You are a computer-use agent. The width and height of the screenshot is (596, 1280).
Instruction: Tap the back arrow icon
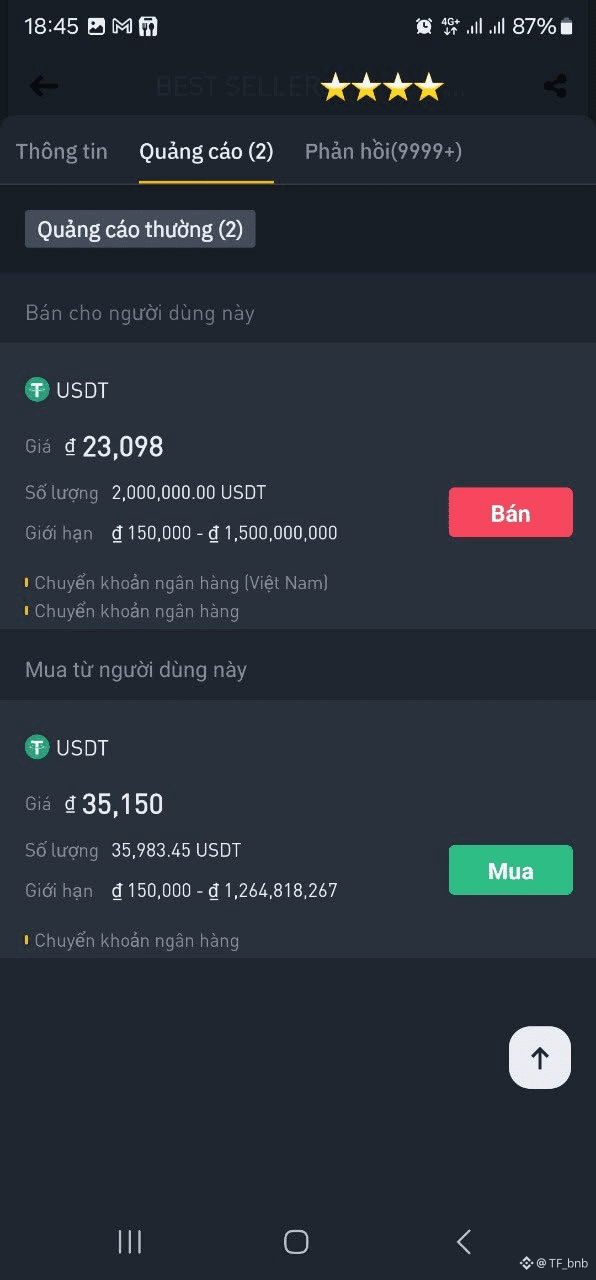pyautogui.click(x=43, y=86)
